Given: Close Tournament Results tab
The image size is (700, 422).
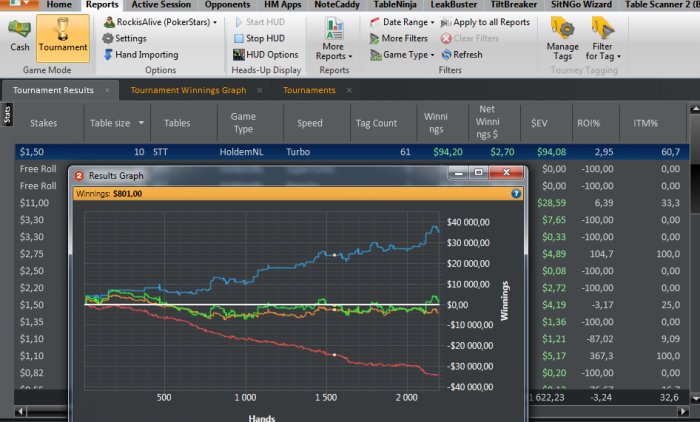Looking at the screenshot, I should pos(107,90).
